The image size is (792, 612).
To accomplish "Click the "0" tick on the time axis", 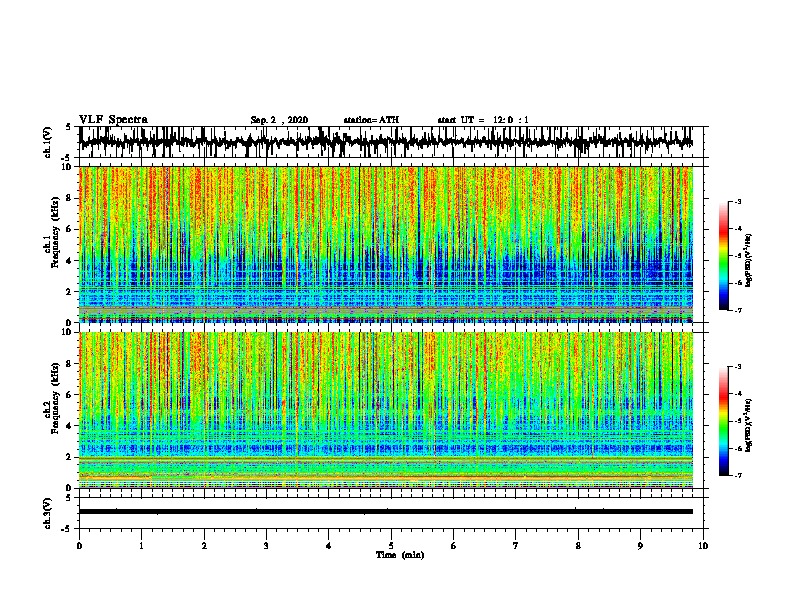I will click(79, 546).
